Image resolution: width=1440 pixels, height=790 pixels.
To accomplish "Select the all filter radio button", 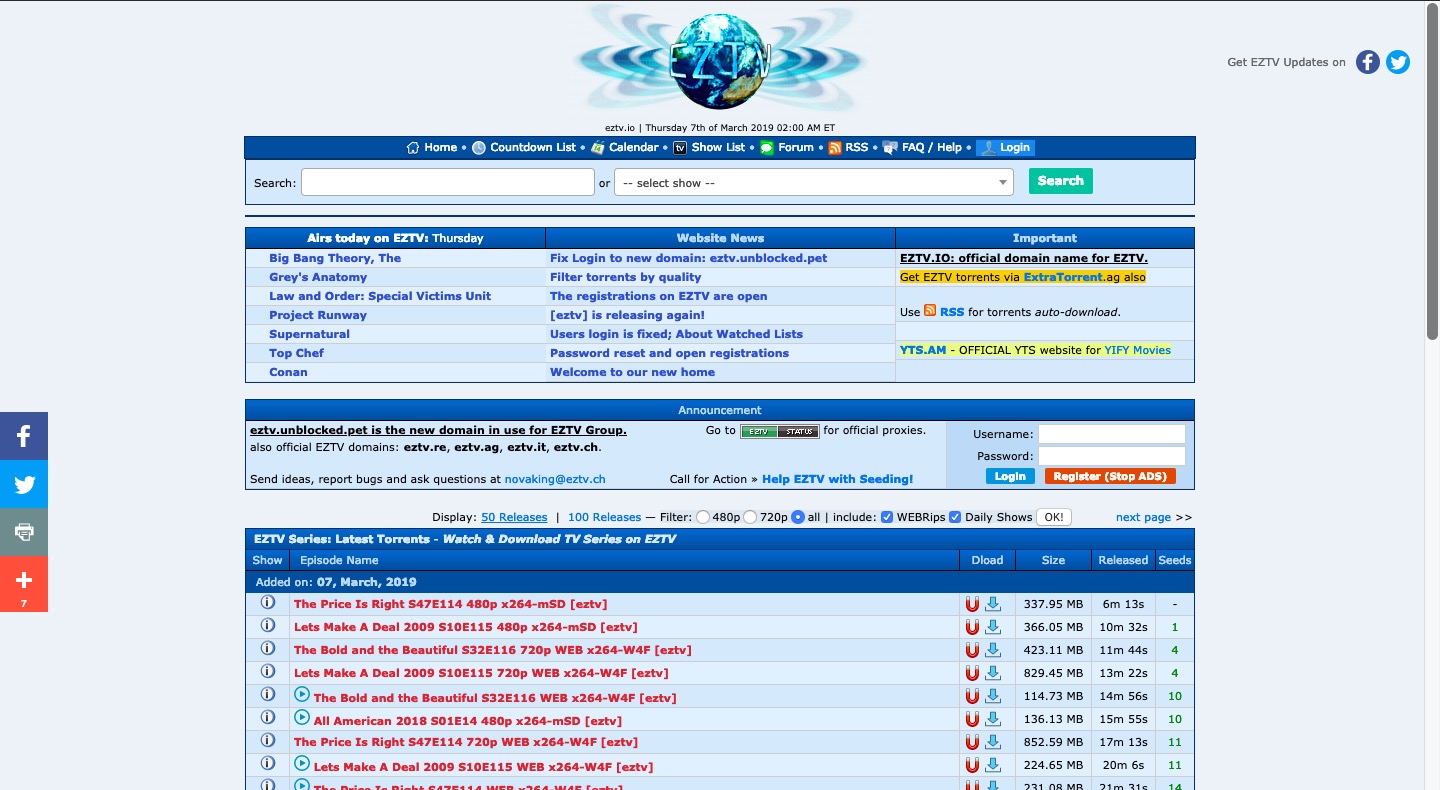I will [x=798, y=517].
